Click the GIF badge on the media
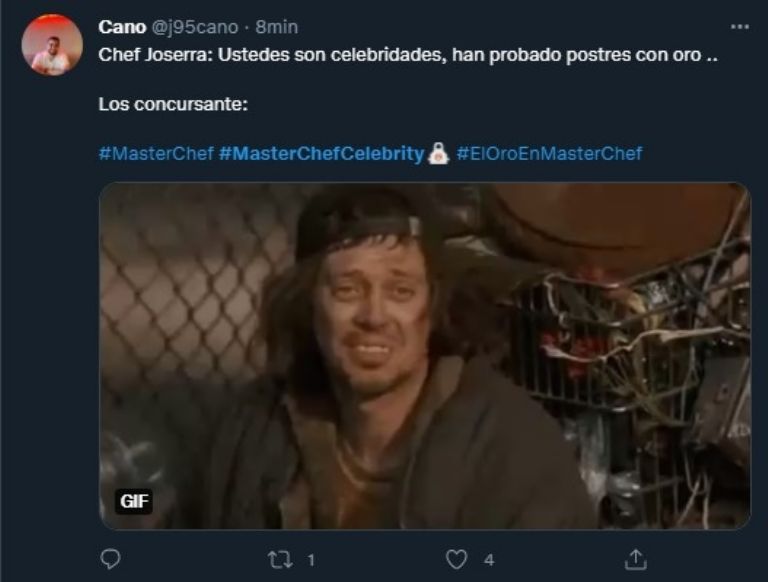This screenshot has height=582, width=768. [134, 501]
